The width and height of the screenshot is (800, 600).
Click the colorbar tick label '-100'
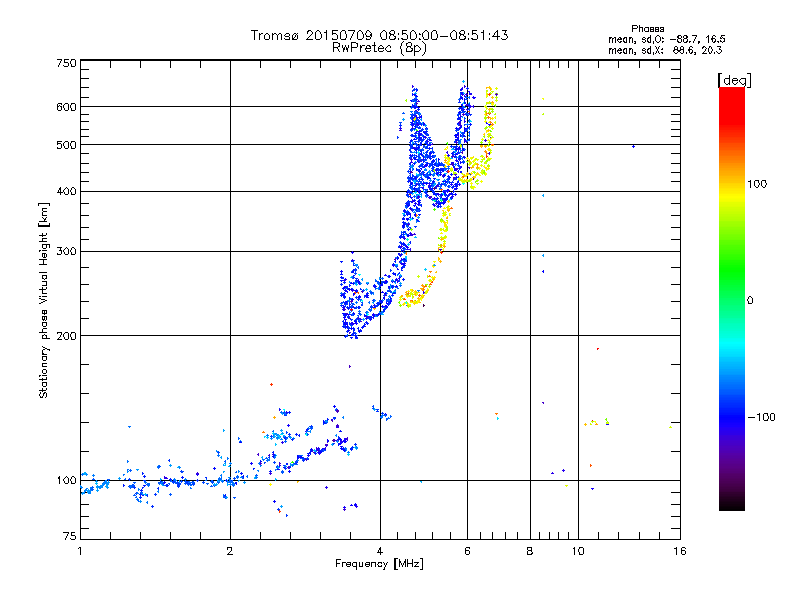761,417
